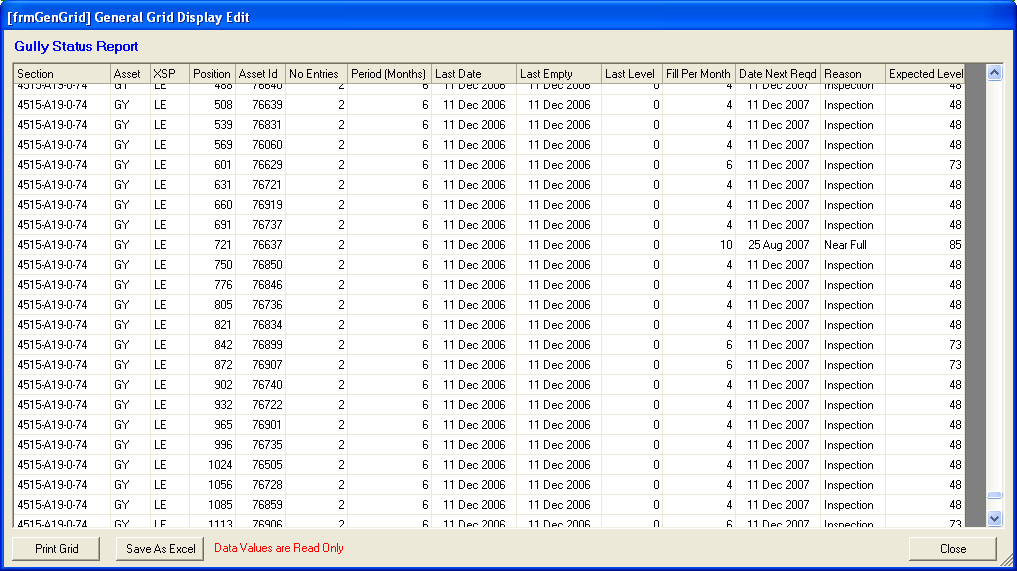Viewport: 1017px width, 571px height.
Task: Select the XSP column header
Action: (169, 74)
